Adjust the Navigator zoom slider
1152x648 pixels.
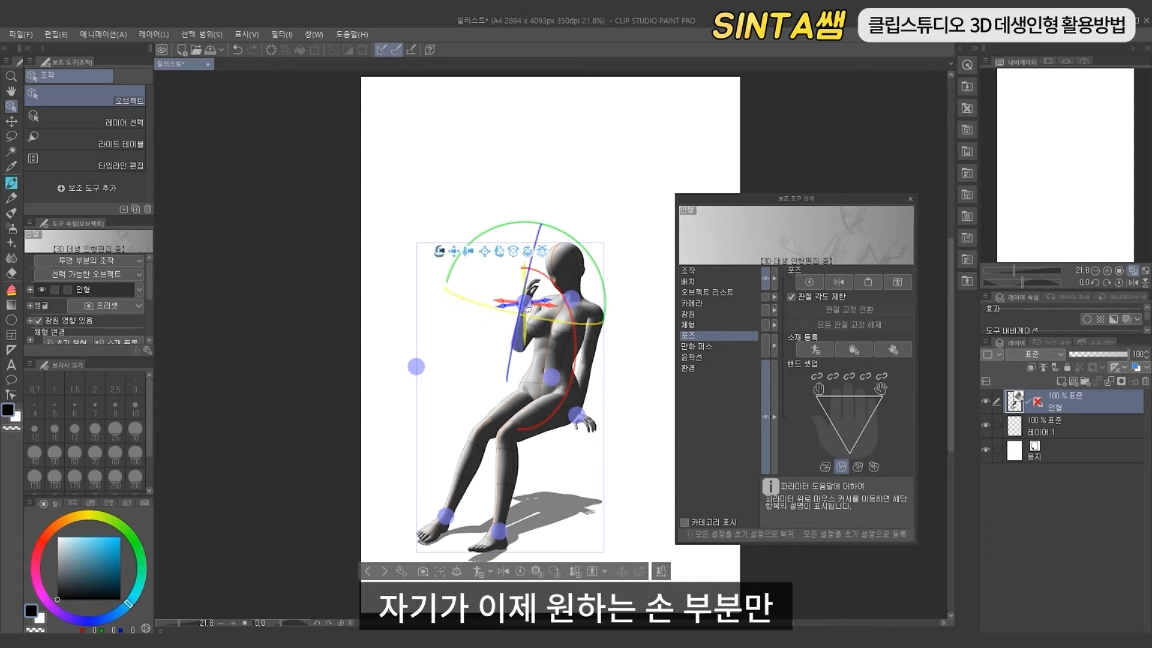coord(1022,271)
